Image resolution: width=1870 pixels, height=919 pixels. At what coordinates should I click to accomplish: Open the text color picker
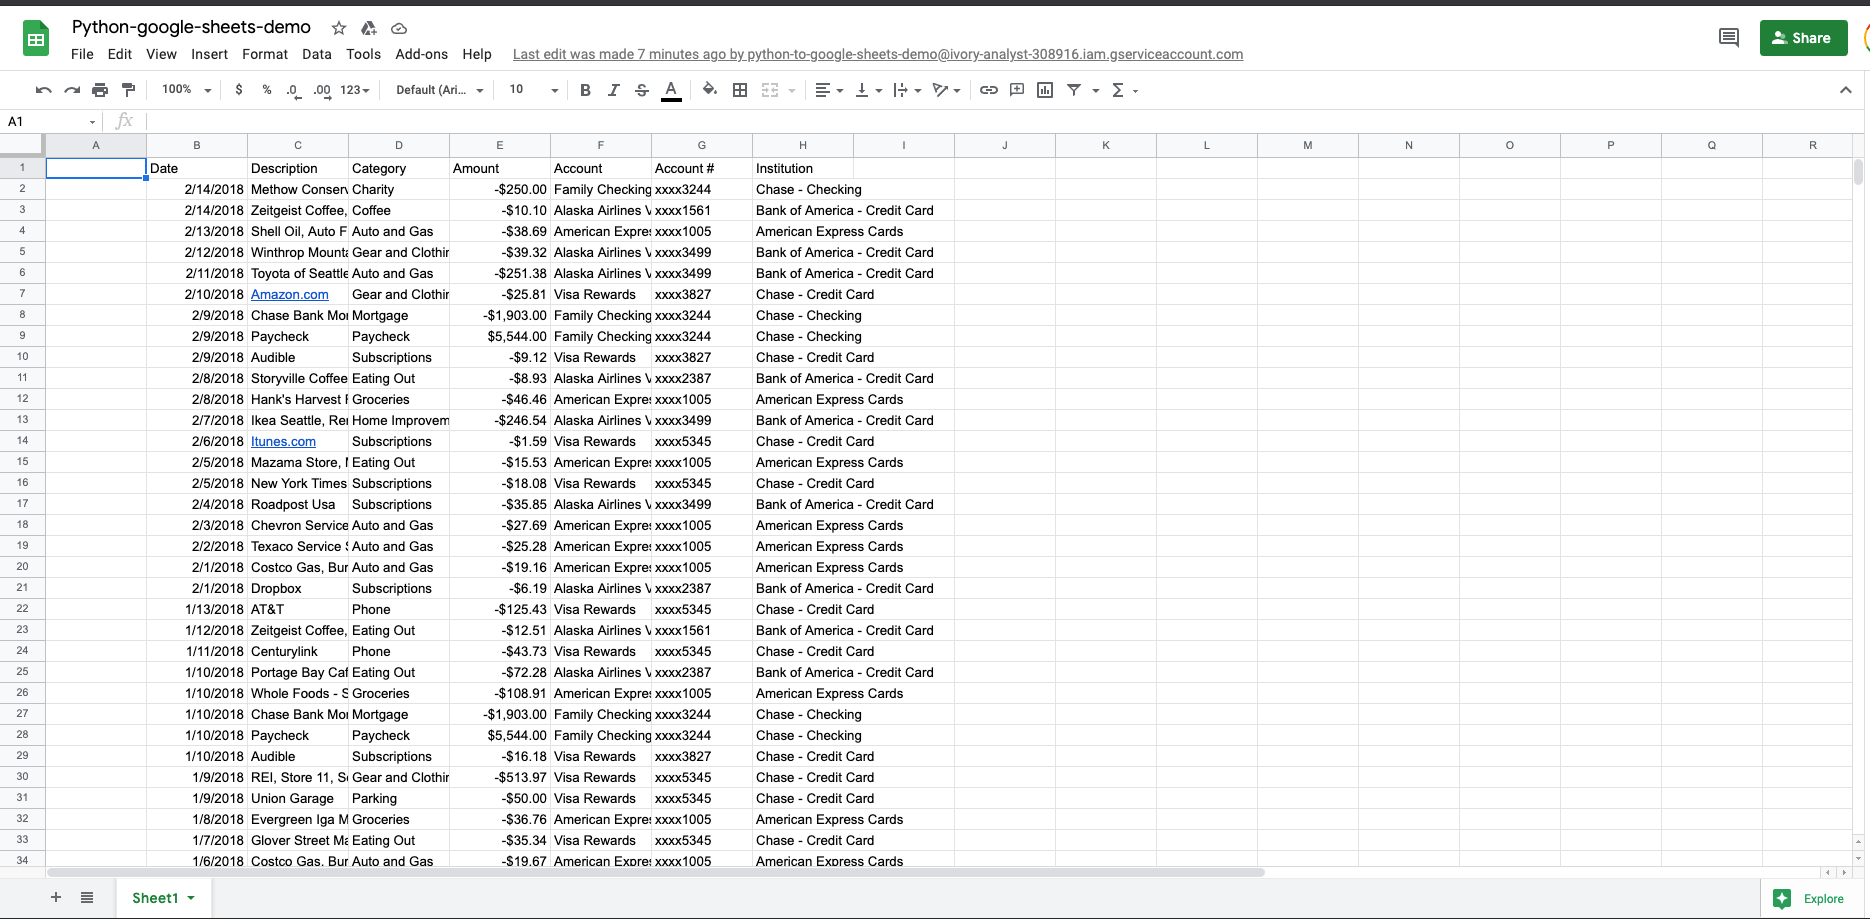pyautogui.click(x=671, y=90)
